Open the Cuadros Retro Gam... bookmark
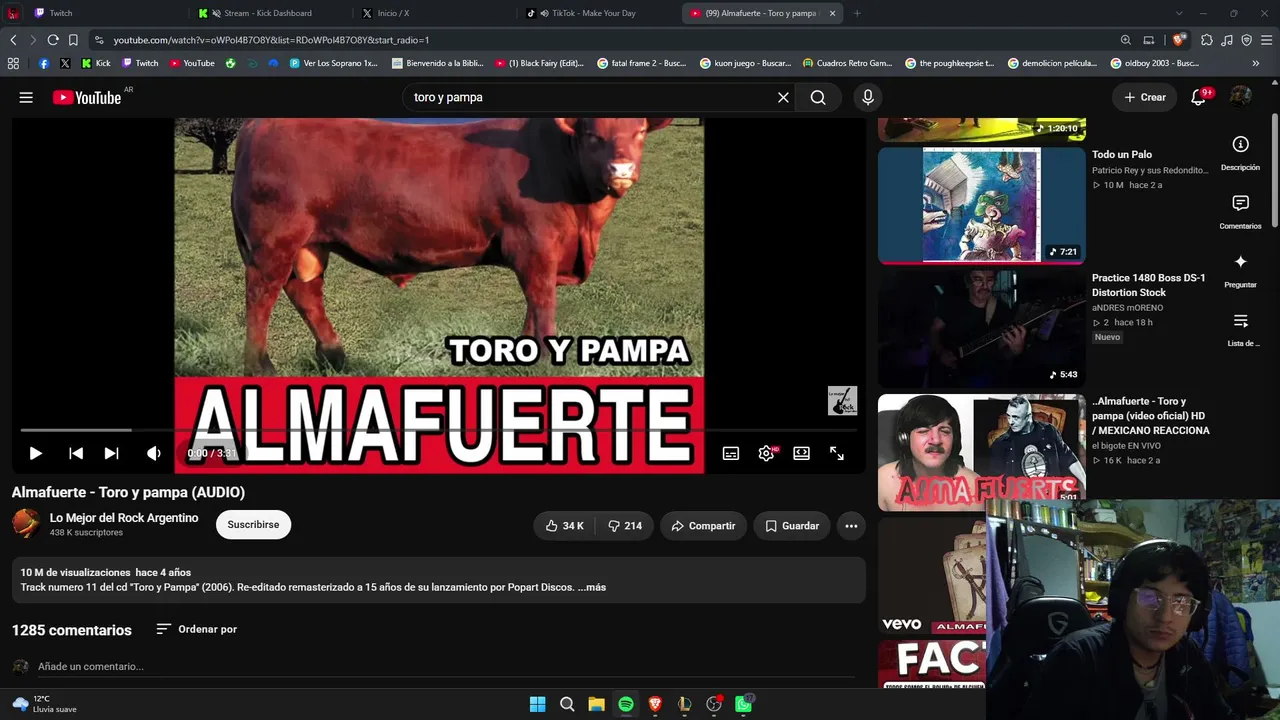 point(847,63)
